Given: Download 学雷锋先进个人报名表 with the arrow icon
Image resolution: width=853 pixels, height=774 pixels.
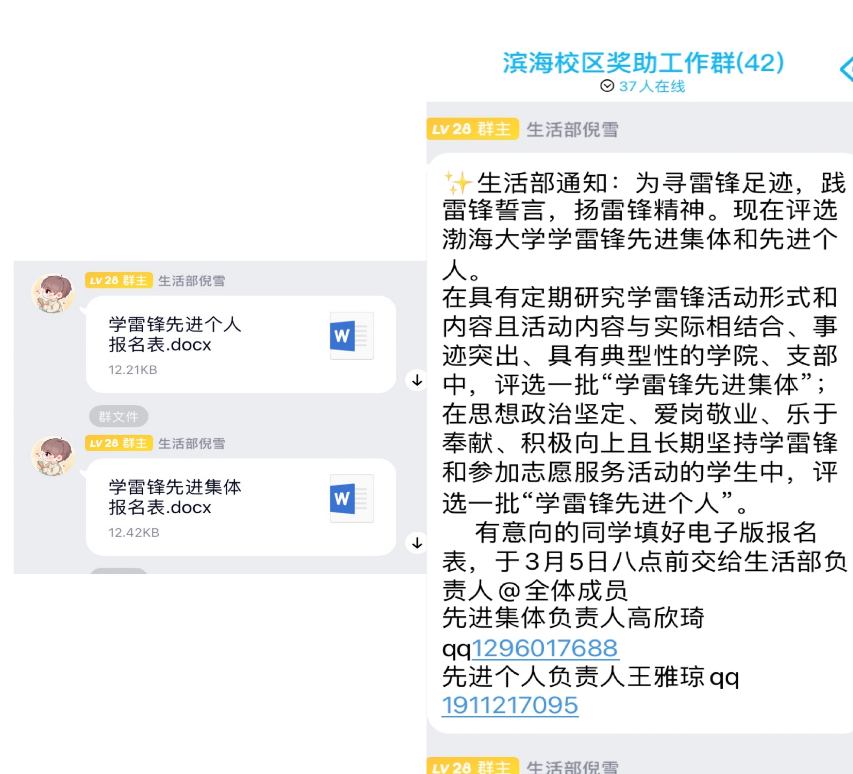Looking at the screenshot, I should pyautogui.click(x=417, y=380).
